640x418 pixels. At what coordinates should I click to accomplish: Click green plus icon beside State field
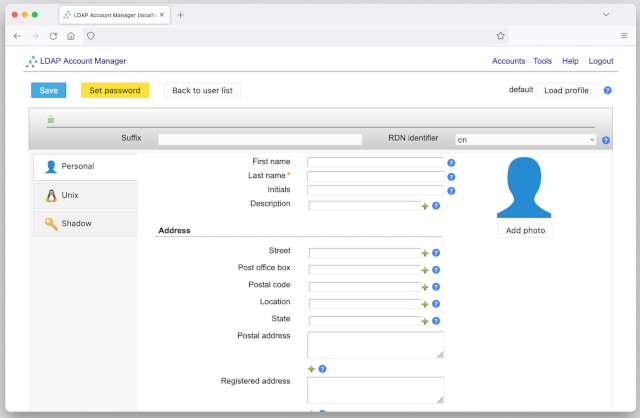click(x=425, y=321)
